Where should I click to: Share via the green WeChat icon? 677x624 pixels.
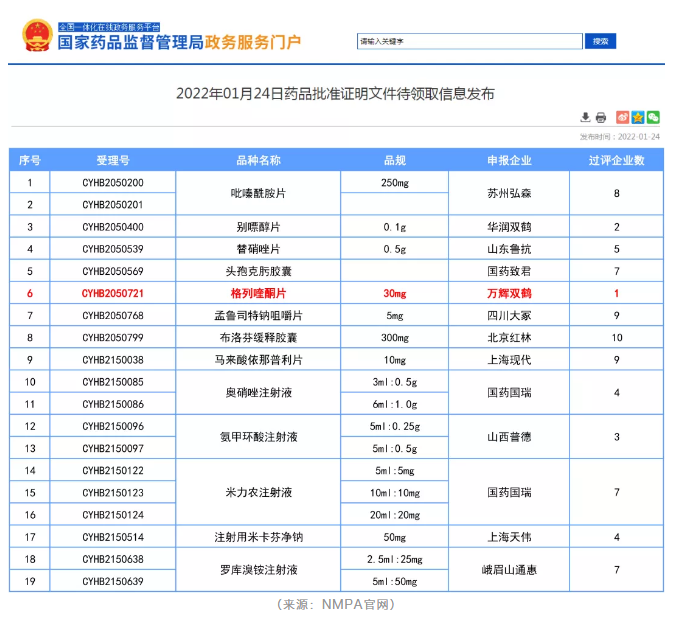click(653, 117)
